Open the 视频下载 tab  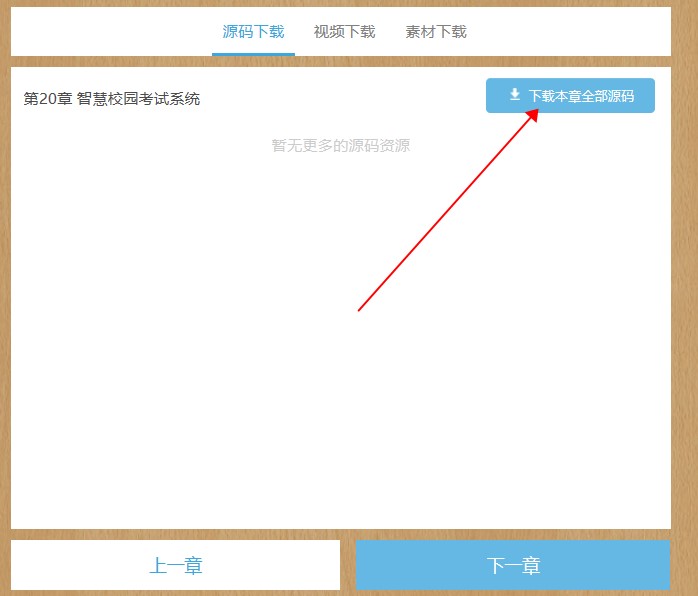click(x=345, y=32)
